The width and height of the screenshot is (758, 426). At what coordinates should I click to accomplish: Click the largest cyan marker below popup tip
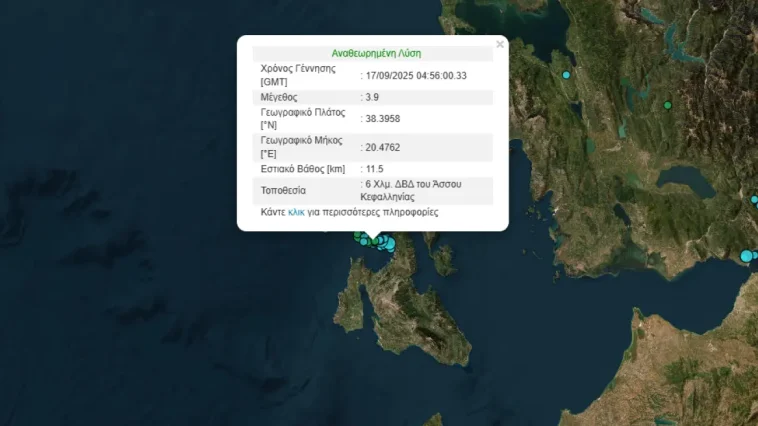tap(388, 243)
